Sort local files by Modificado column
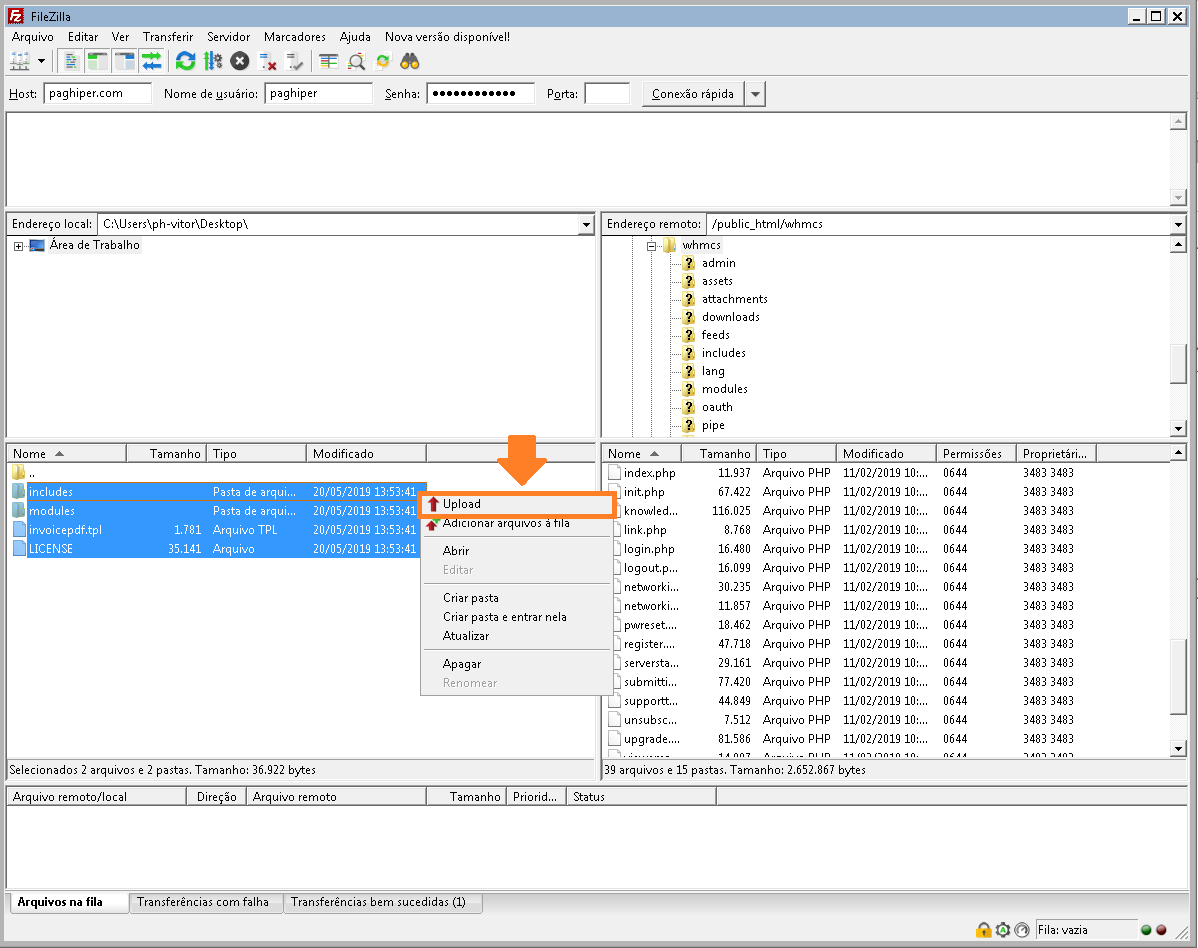 pos(366,454)
